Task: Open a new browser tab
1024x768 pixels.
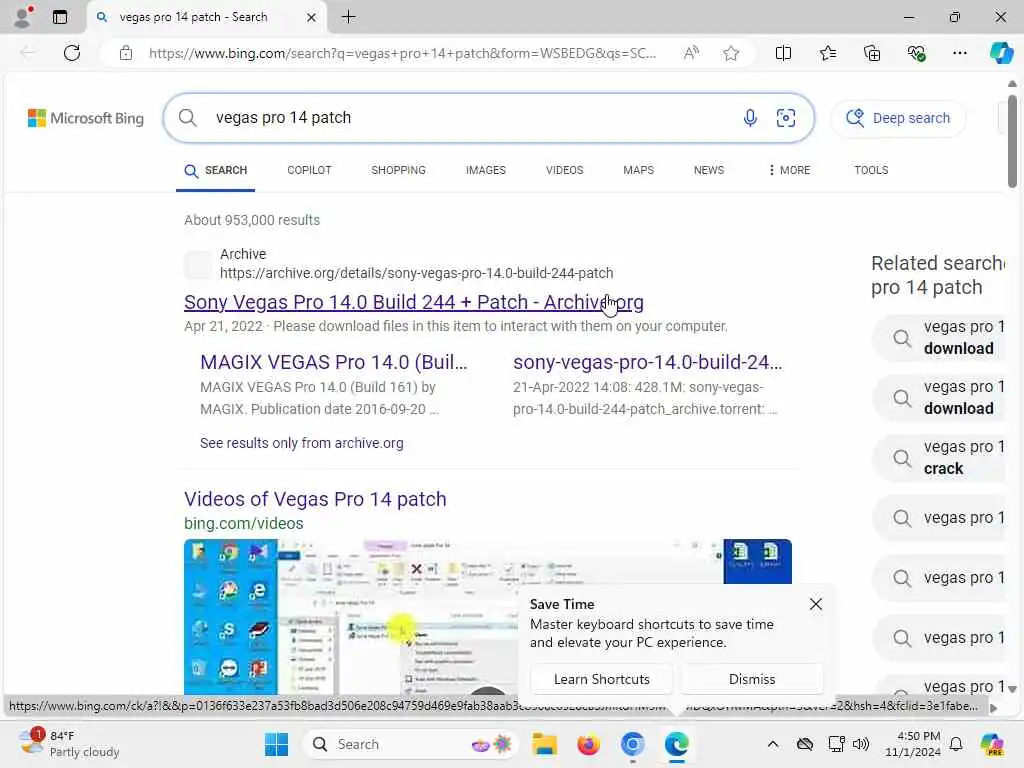Action: coord(349,17)
